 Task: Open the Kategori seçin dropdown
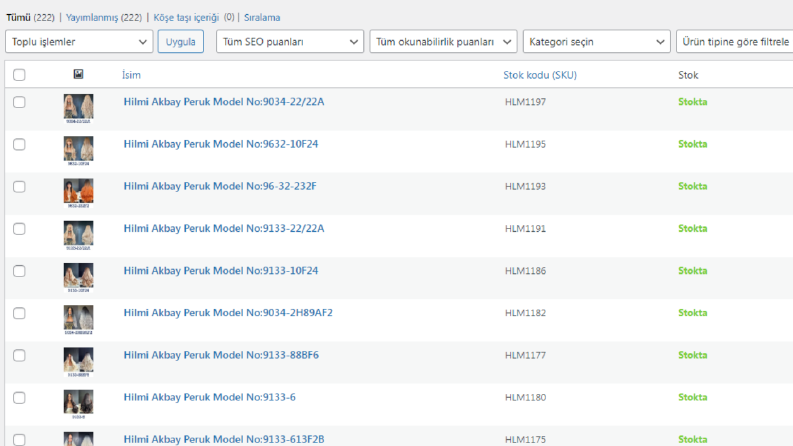pos(597,41)
